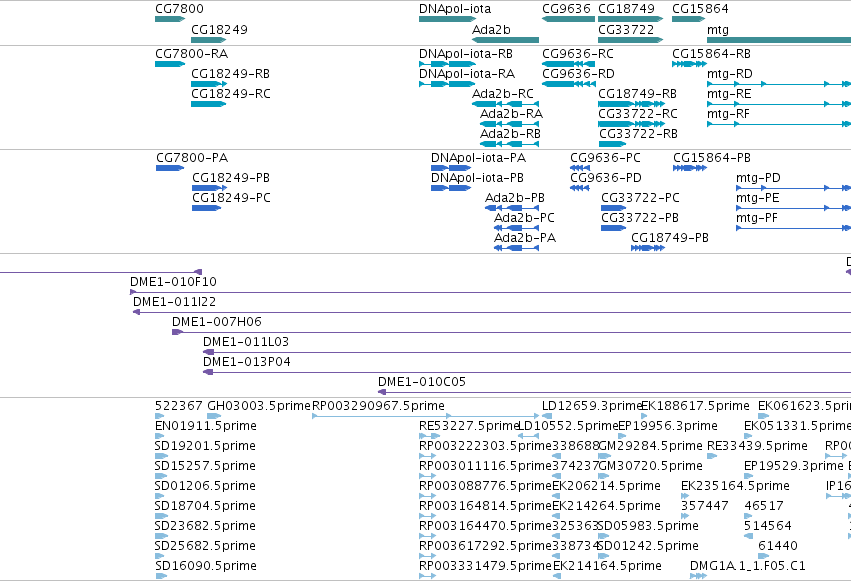This screenshot has width=851, height=581.
Task: Click transcript CG18249-RC
Action: (x=231, y=94)
